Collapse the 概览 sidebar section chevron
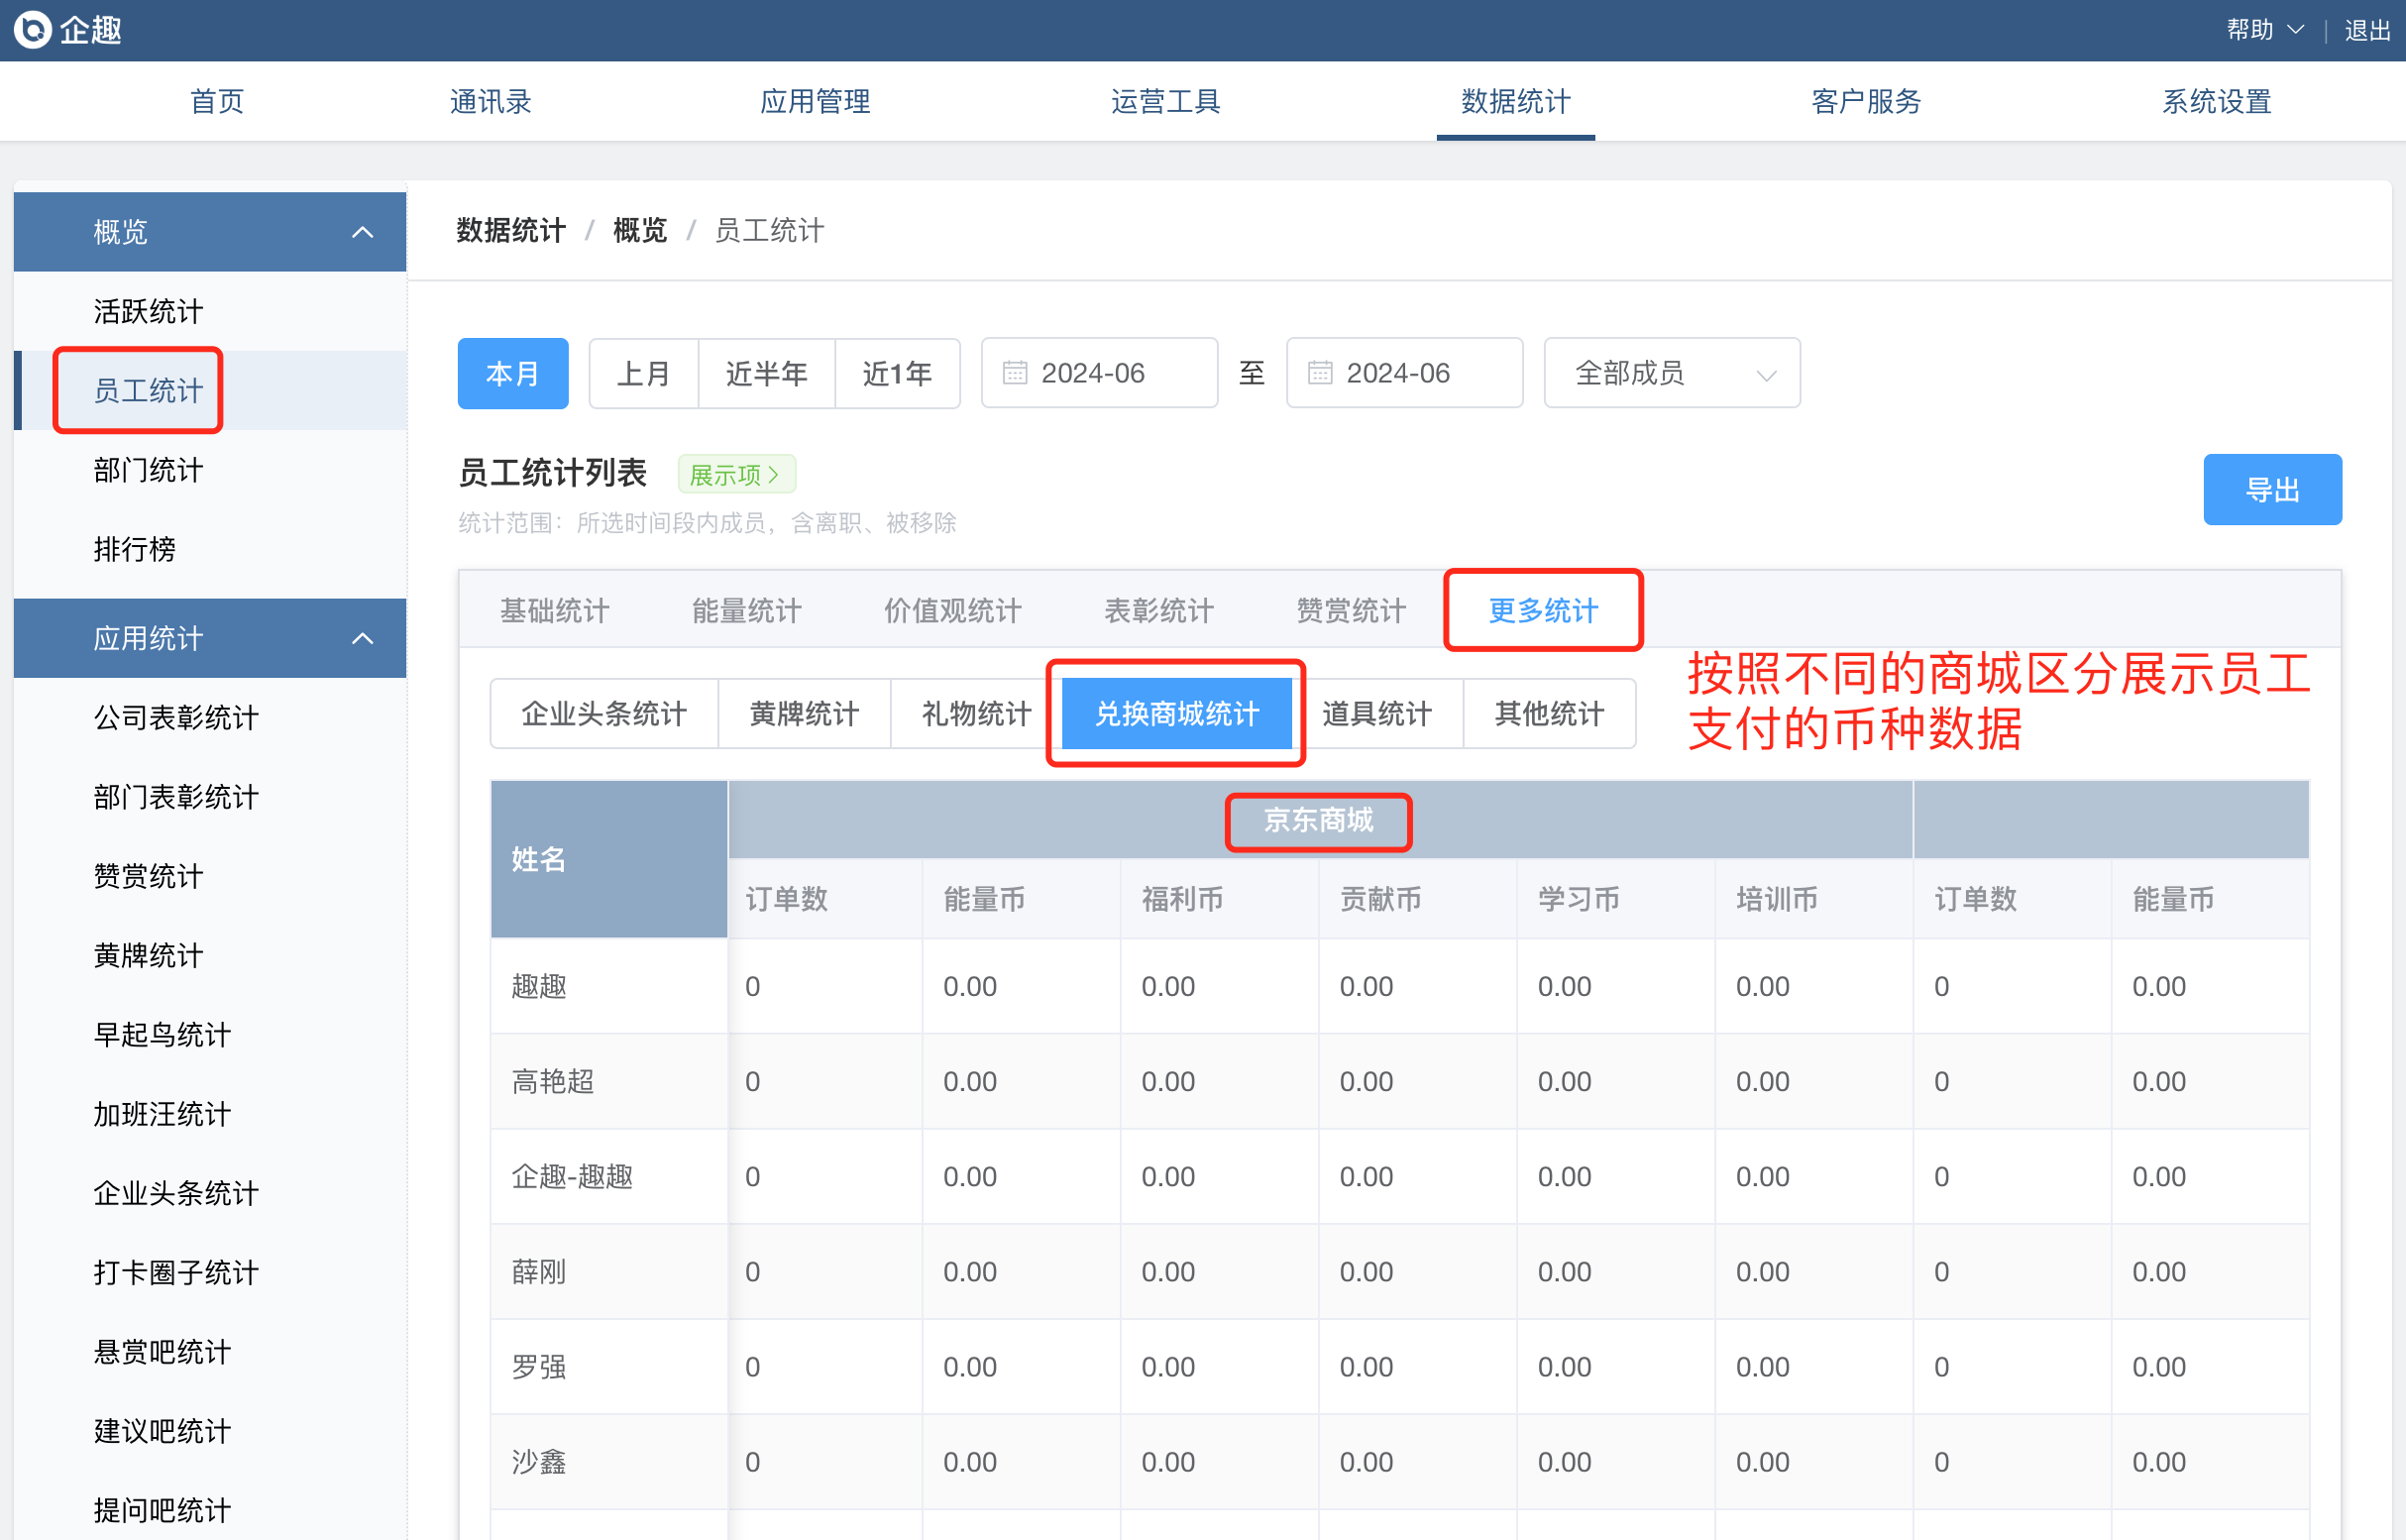This screenshot has width=2406, height=1540. (x=362, y=232)
